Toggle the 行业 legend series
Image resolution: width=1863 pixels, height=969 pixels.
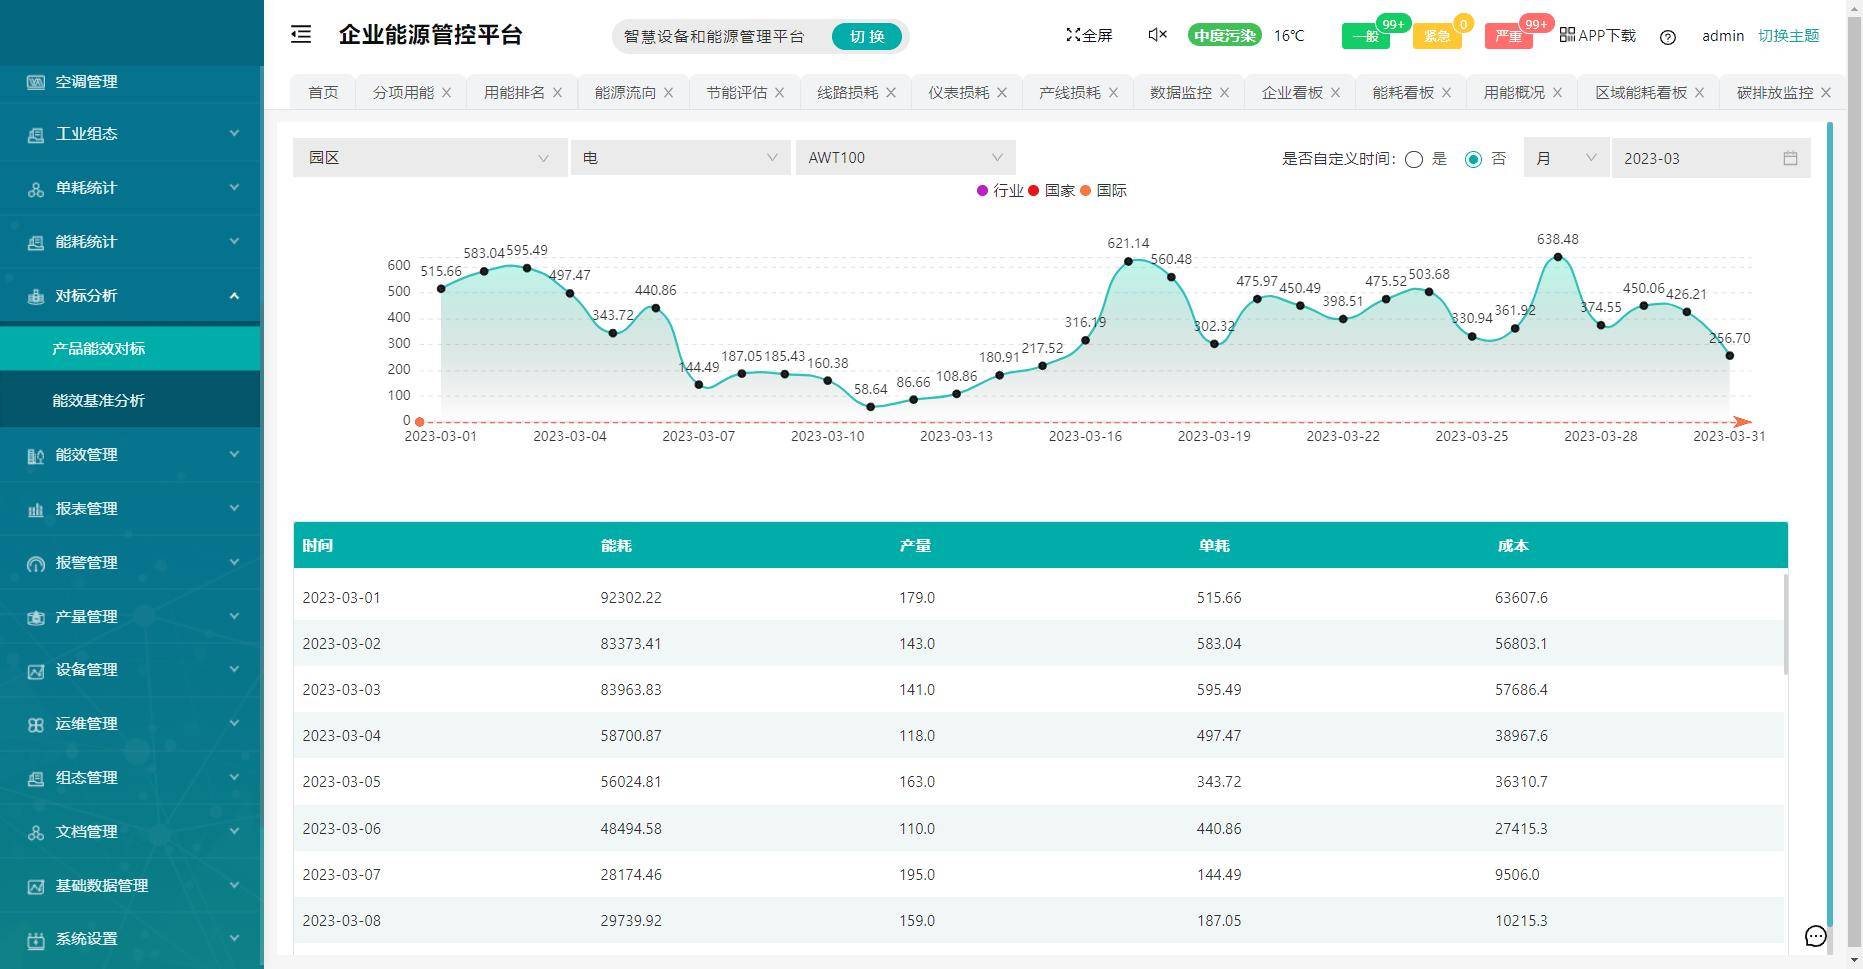tap(999, 190)
